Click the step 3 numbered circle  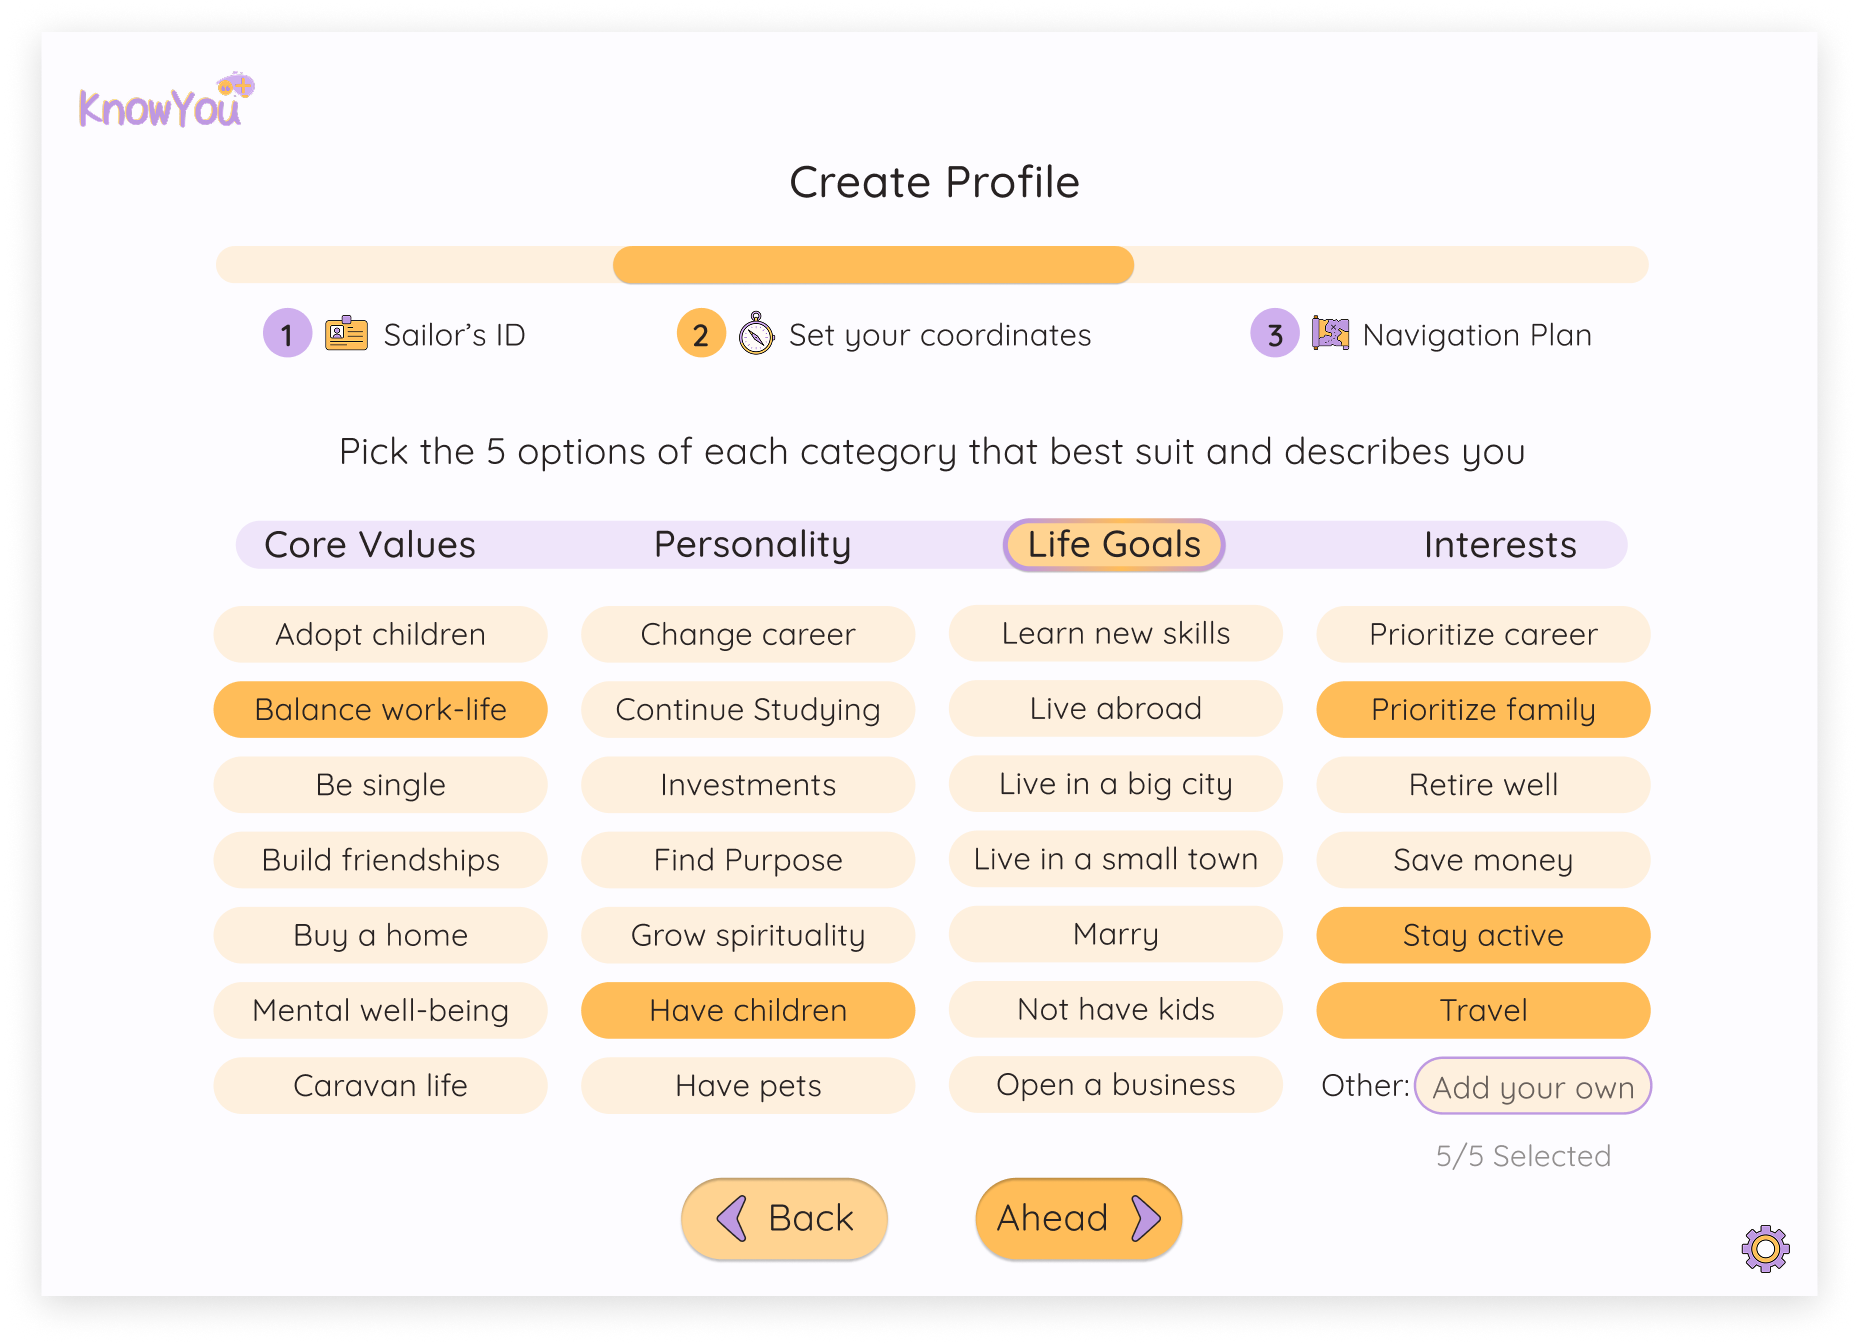point(1273,333)
